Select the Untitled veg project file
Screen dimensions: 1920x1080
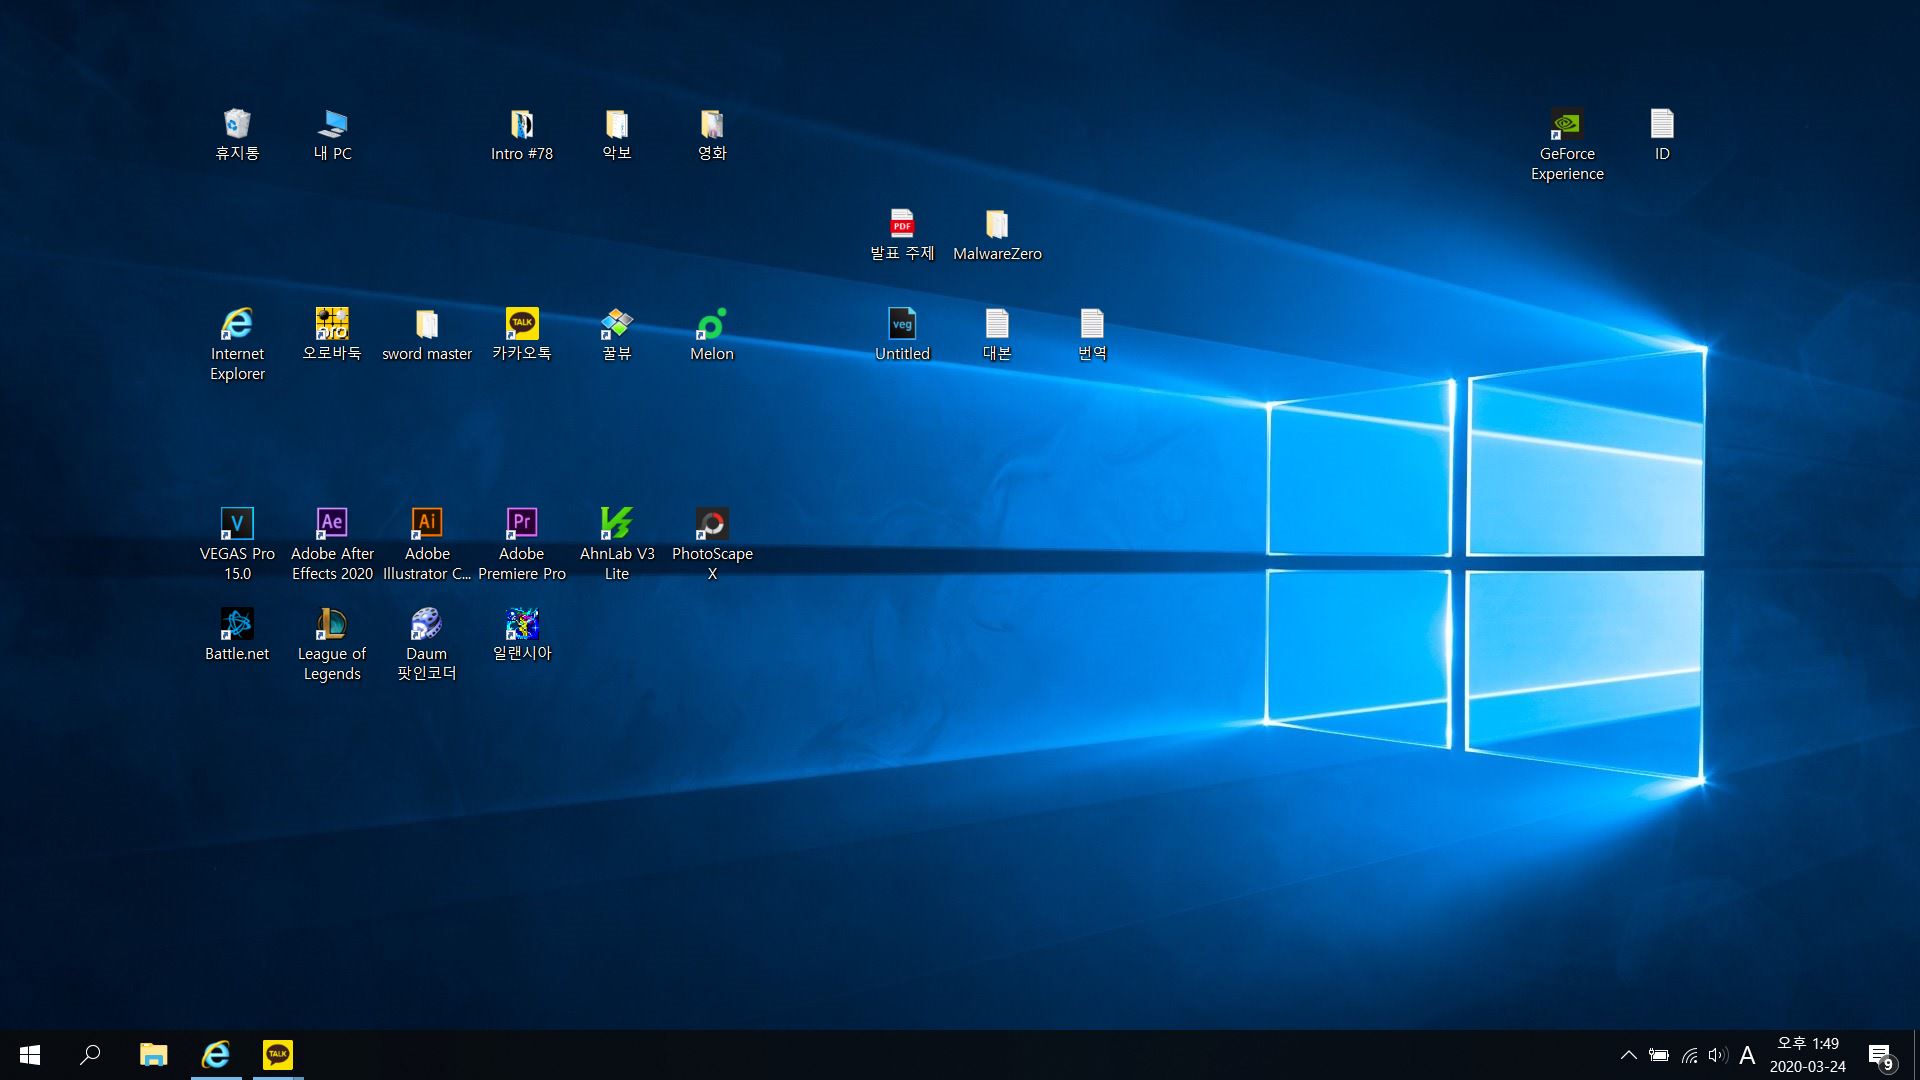coord(901,335)
